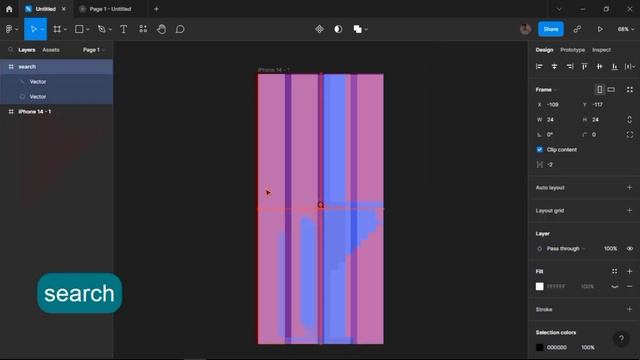
Task: Click the white fill color swatch
Action: 540,287
